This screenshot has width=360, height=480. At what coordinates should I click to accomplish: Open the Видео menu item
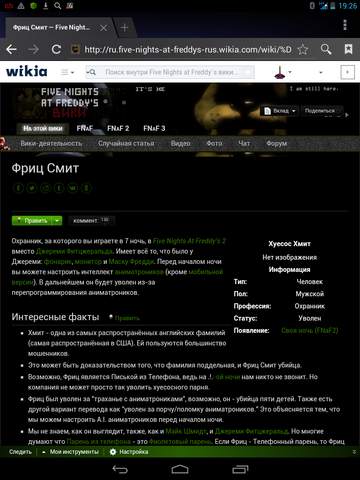[x=180, y=143]
